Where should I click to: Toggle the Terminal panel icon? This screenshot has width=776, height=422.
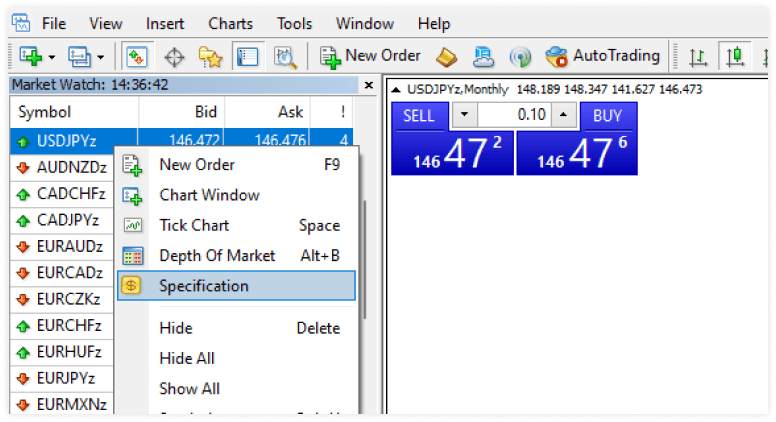coord(247,57)
